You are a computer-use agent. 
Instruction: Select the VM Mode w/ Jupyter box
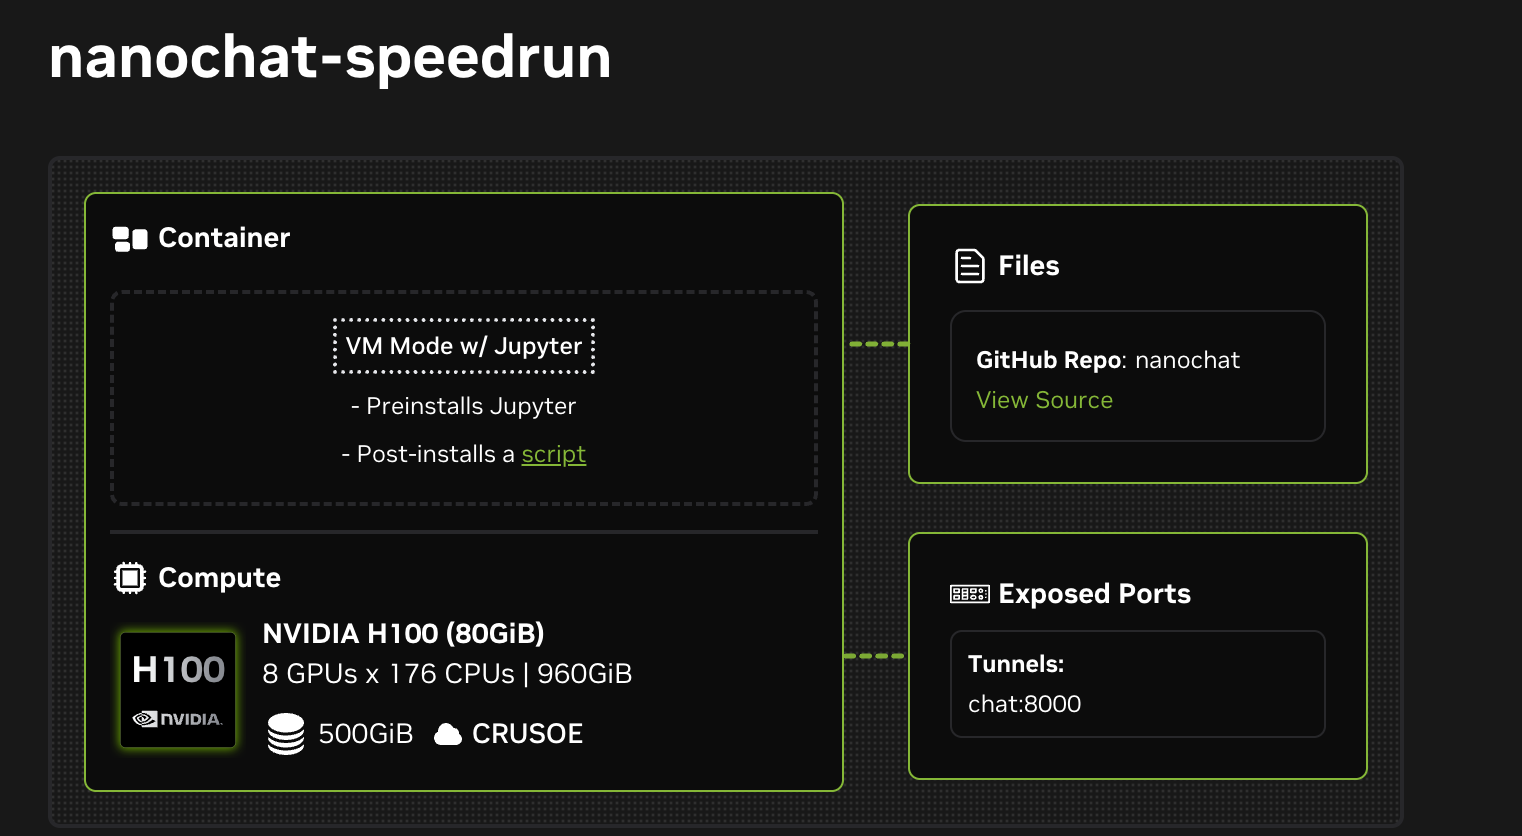(x=464, y=346)
